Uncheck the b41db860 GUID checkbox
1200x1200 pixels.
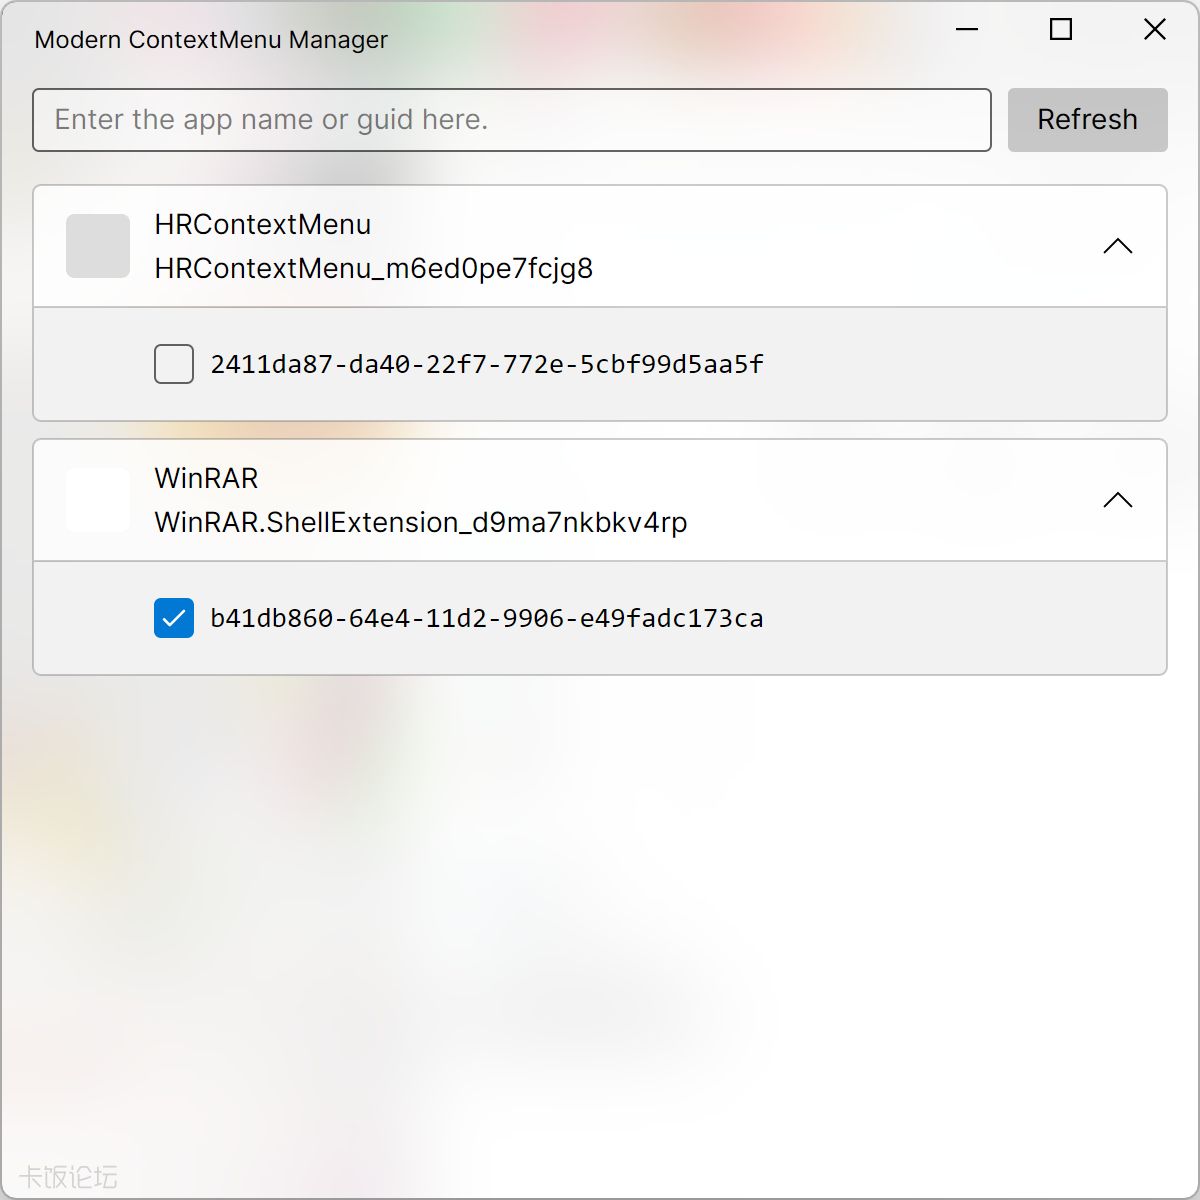click(x=174, y=618)
